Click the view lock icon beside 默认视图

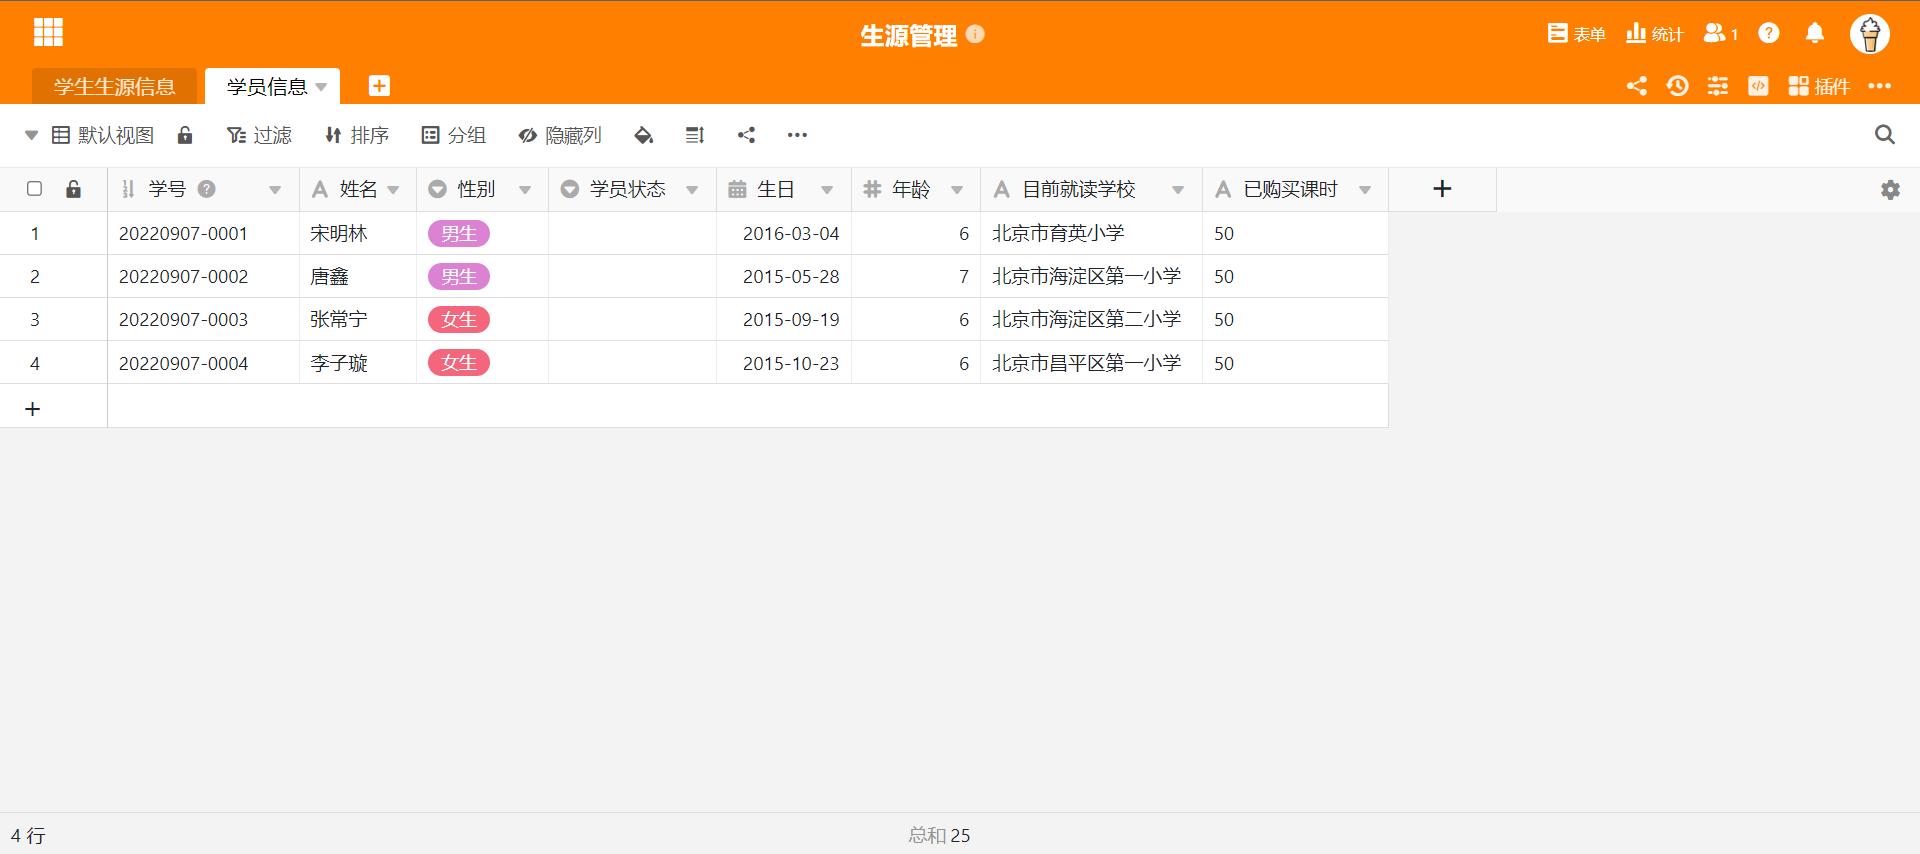pyautogui.click(x=185, y=135)
